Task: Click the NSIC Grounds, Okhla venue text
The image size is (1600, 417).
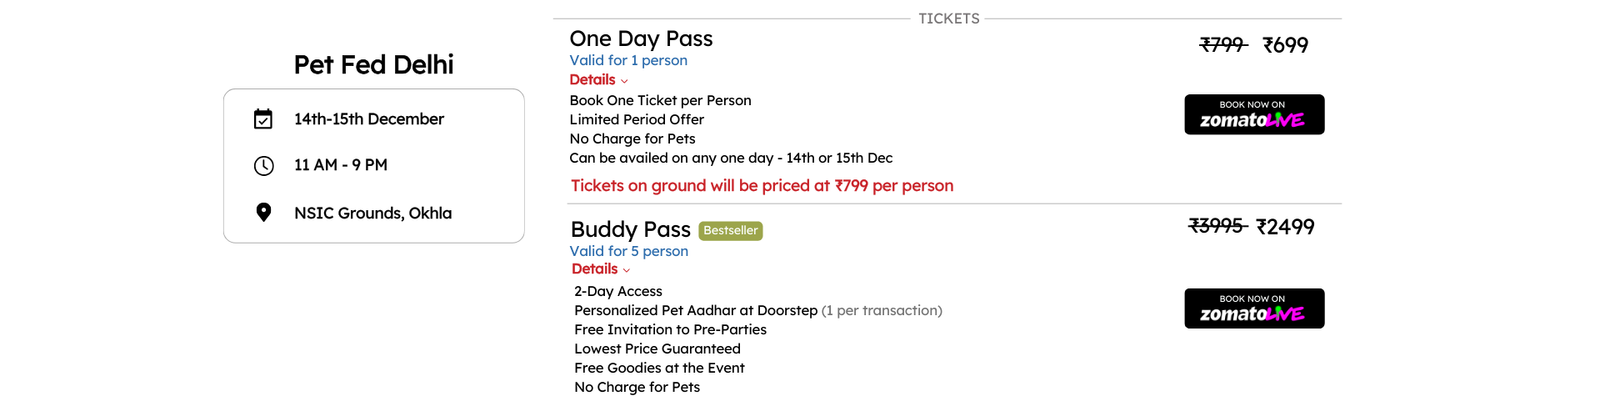Action: coord(373,213)
